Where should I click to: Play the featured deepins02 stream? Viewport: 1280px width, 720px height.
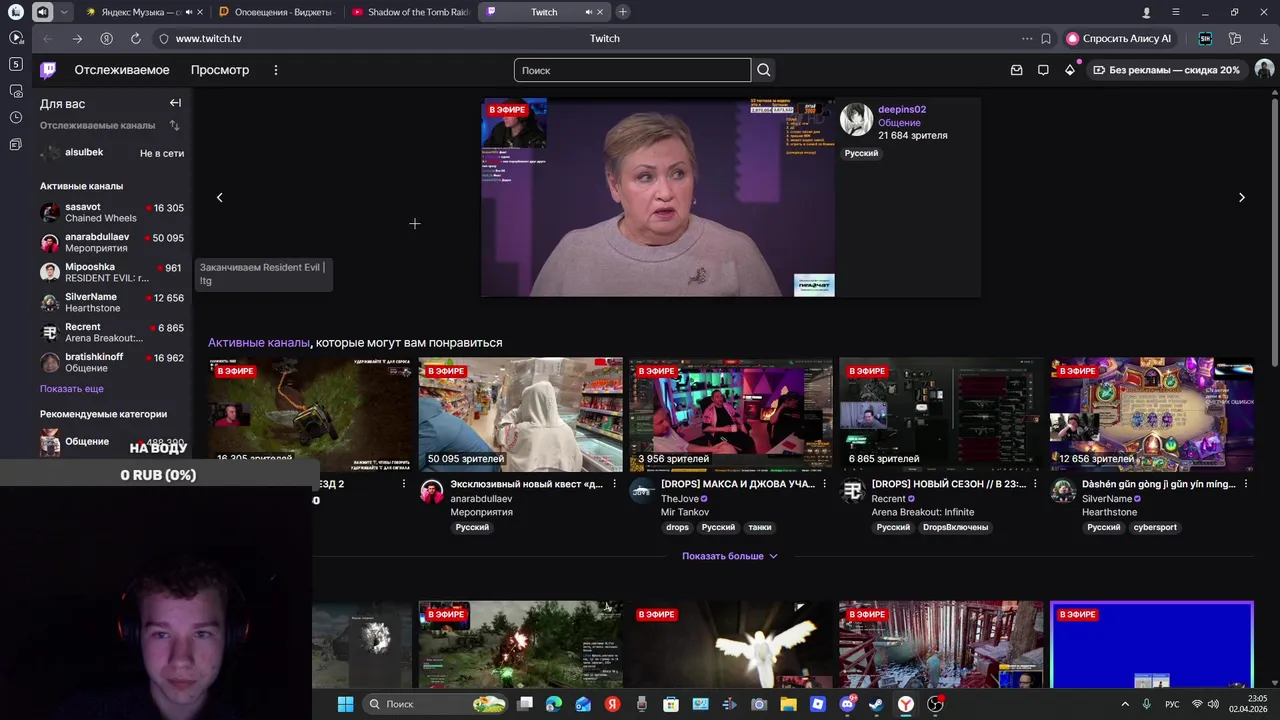[x=658, y=198]
